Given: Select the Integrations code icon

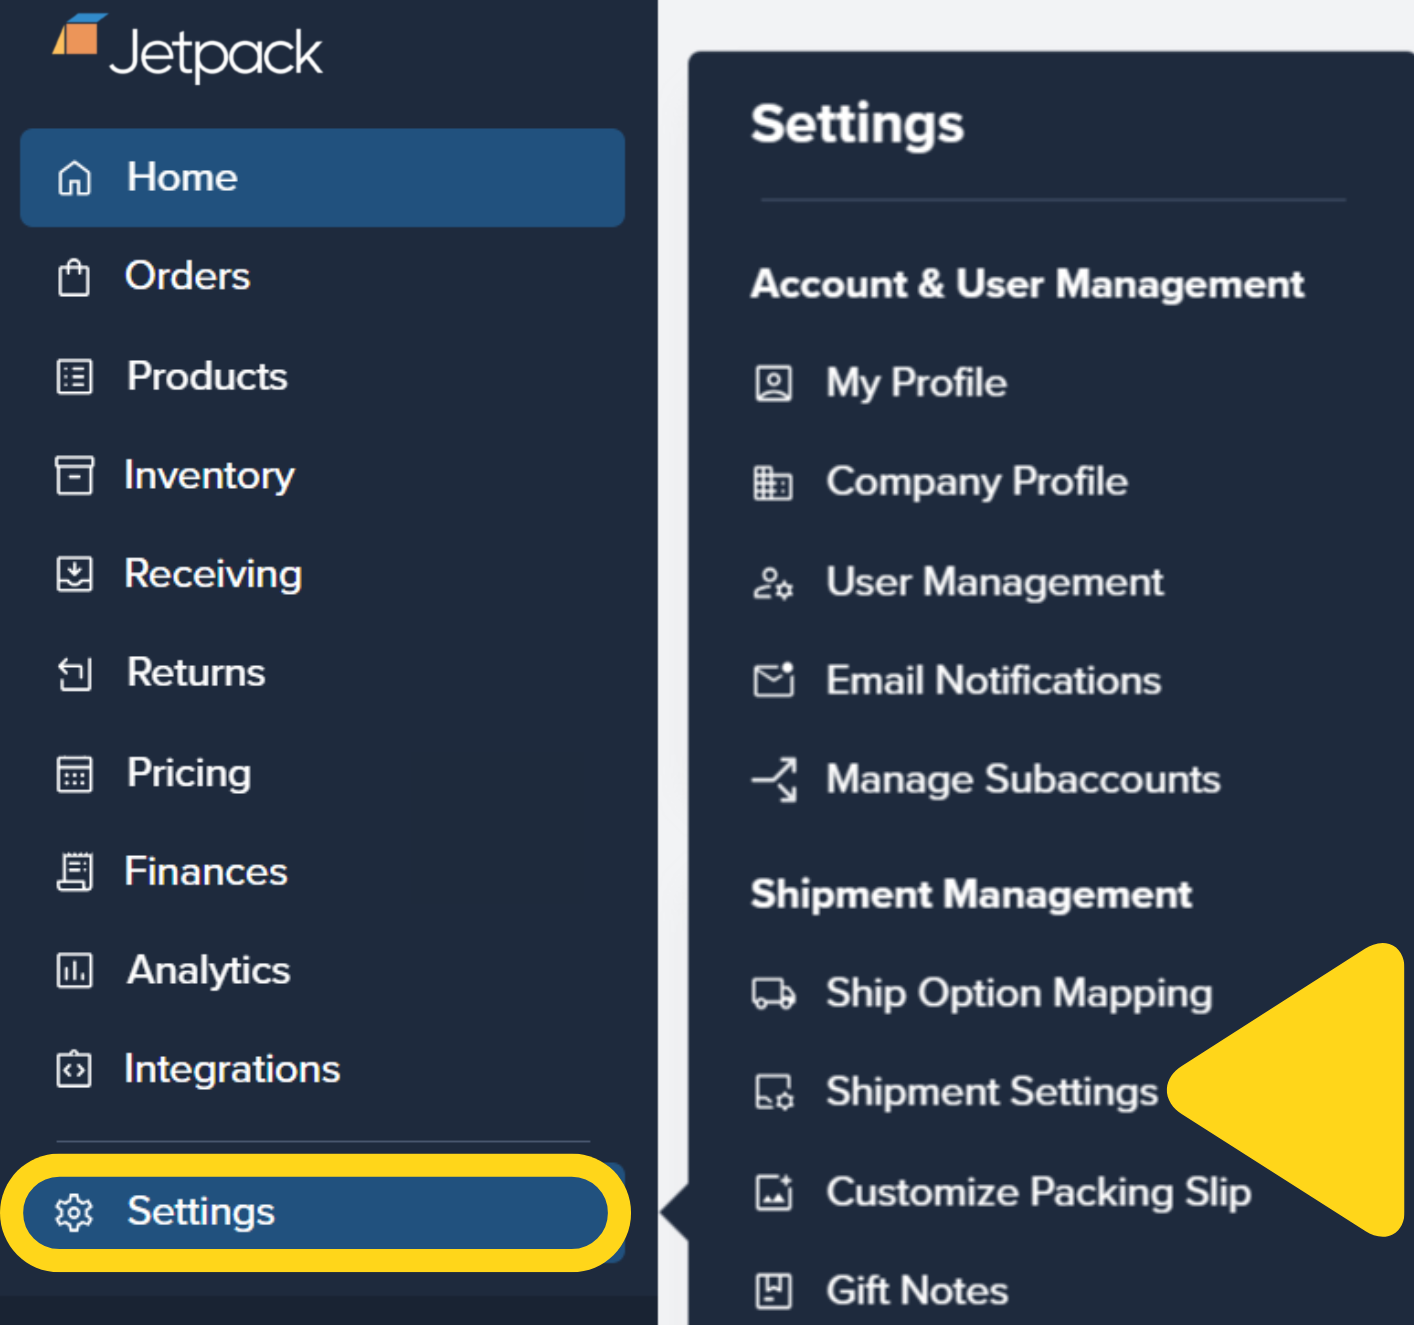Looking at the screenshot, I should coord(74,1069).
